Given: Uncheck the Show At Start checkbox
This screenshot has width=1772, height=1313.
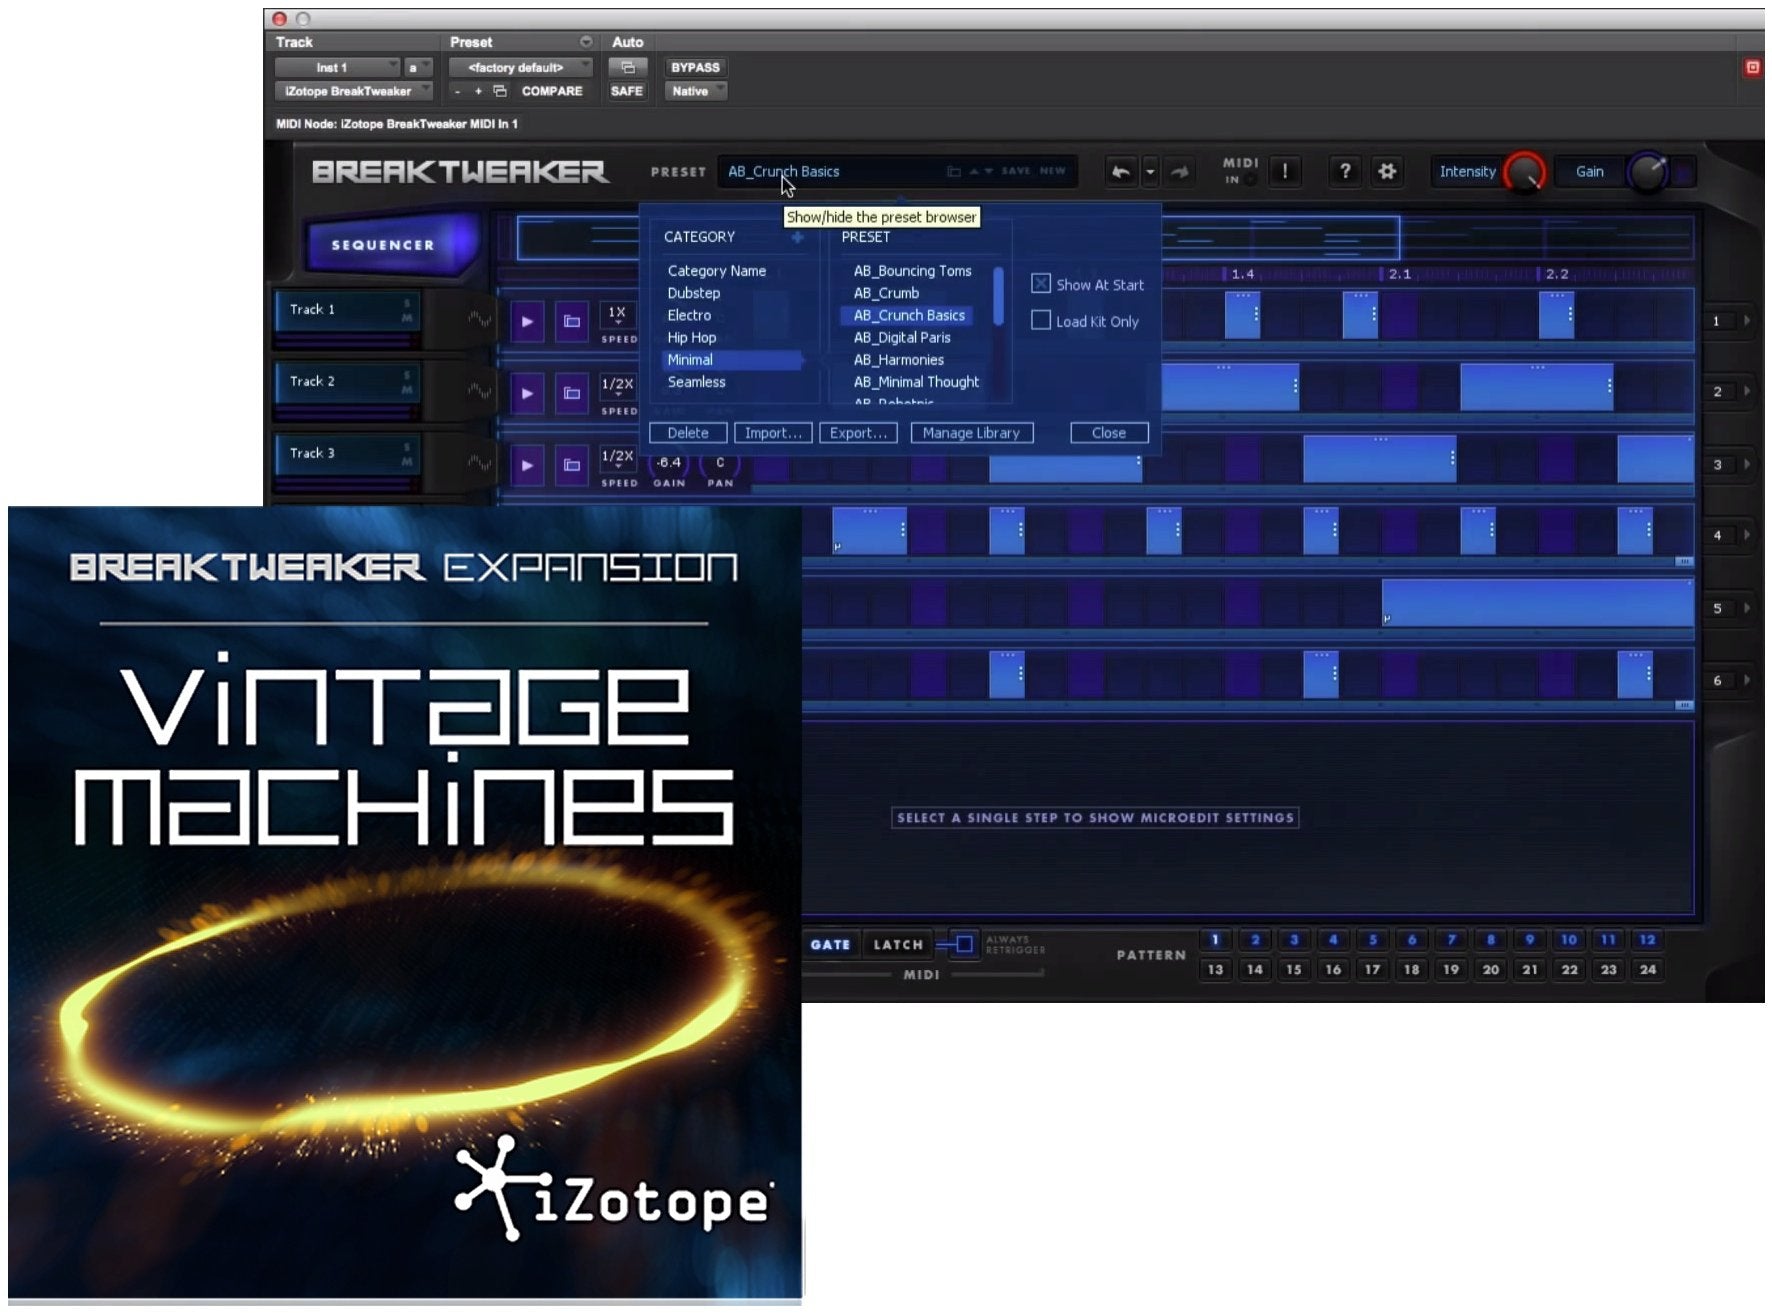Looking at the screenshot, I should point(1041,284).
